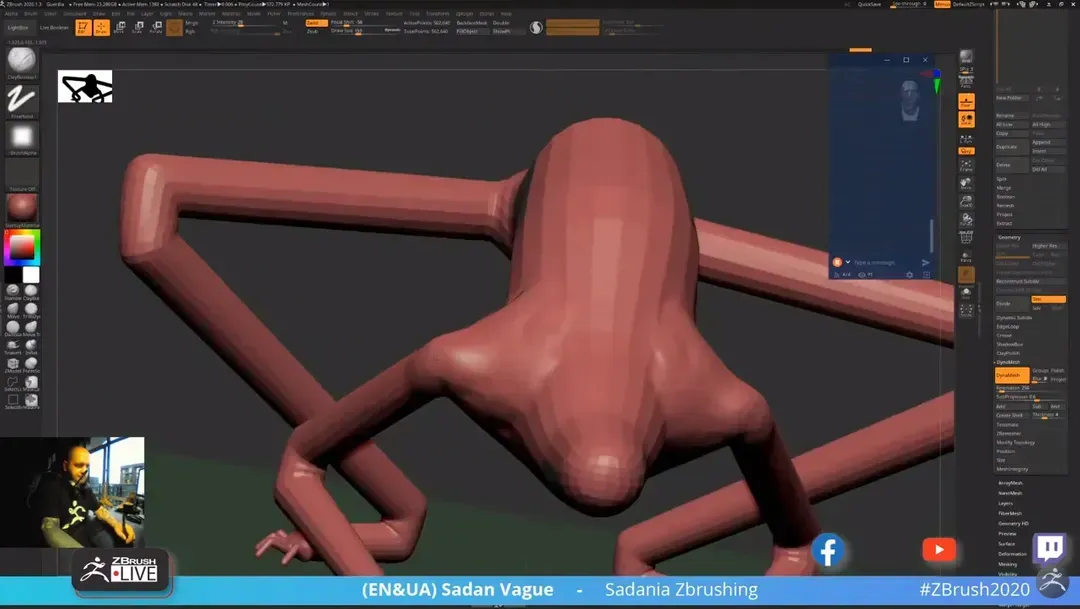
Task: Activate the Edit mode button
Action: pos(83,27)
